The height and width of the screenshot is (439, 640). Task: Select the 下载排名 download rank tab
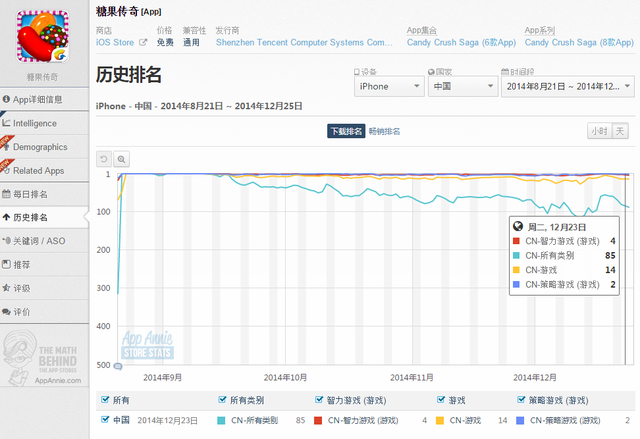346,131
